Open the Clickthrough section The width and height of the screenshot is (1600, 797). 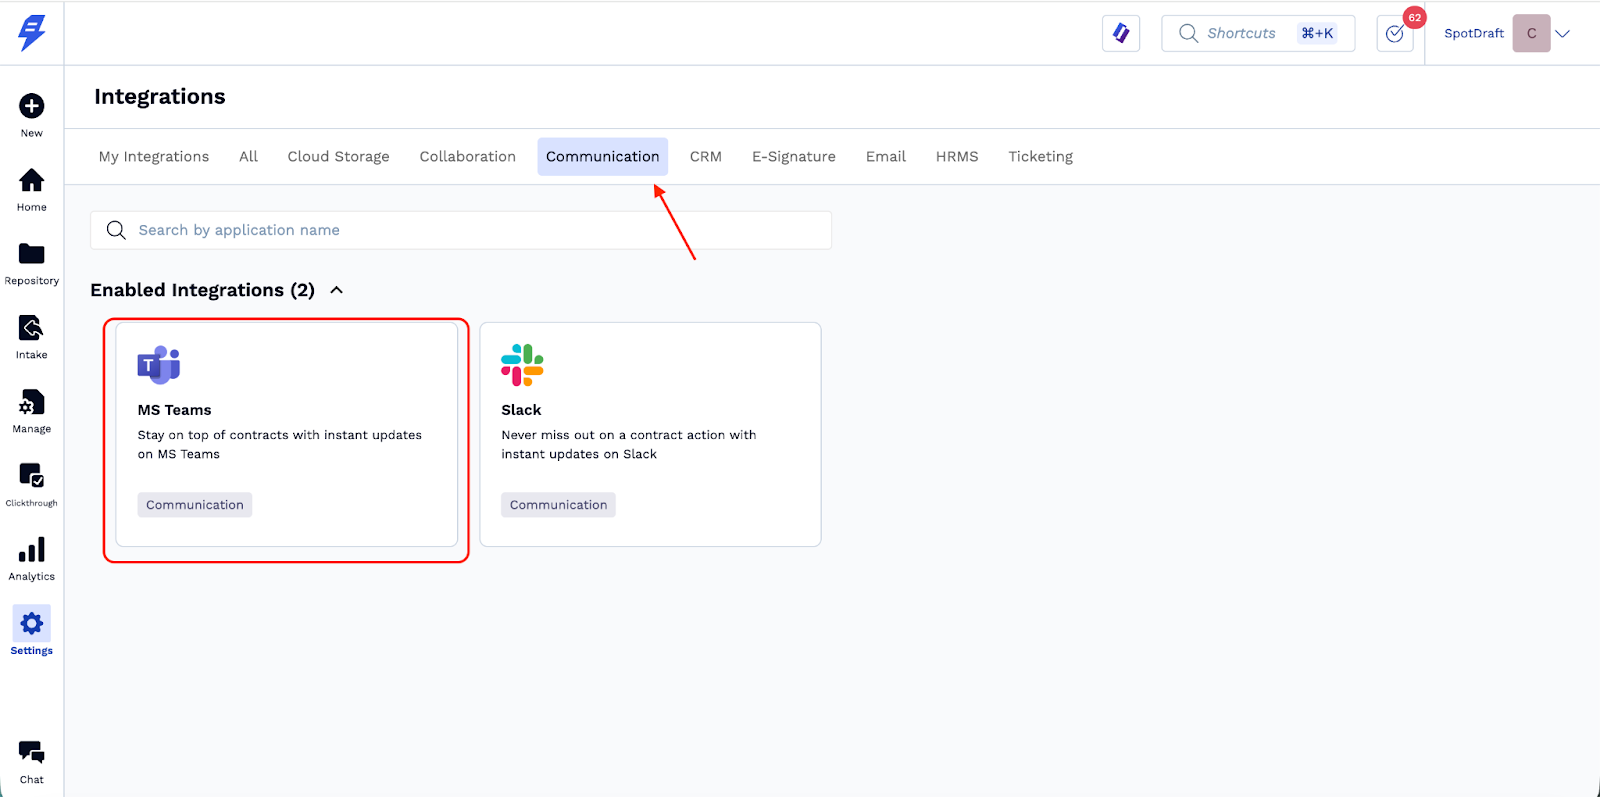32,476
